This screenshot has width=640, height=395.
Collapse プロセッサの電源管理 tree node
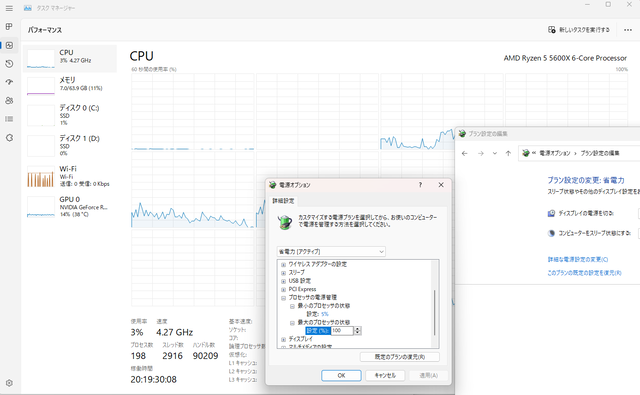[x=283, y=298]
